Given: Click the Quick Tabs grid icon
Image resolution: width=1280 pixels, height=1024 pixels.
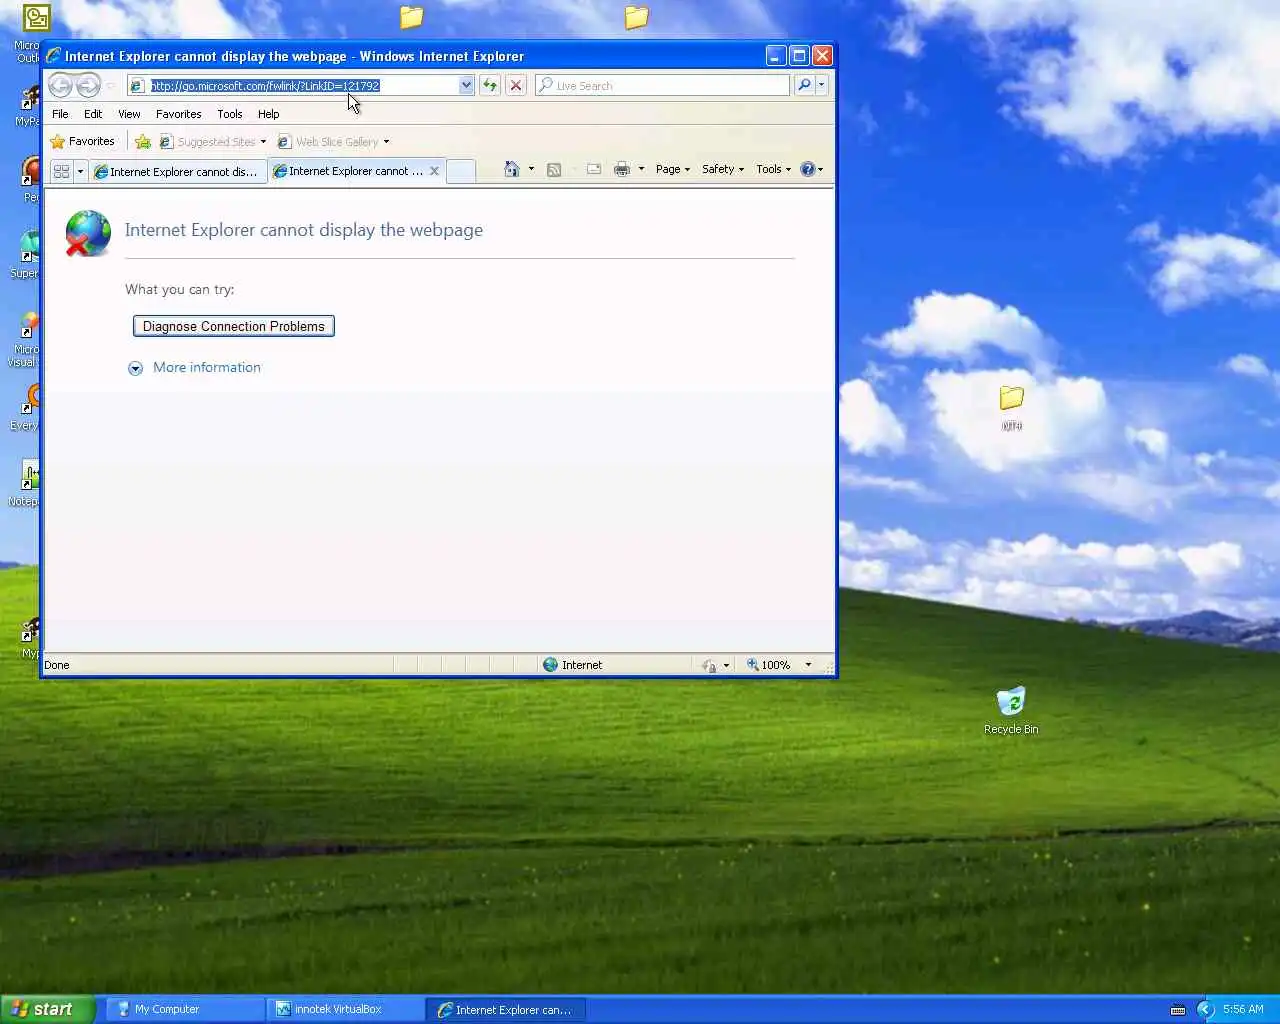Looking at the screenshot, I should pos(62,172).
